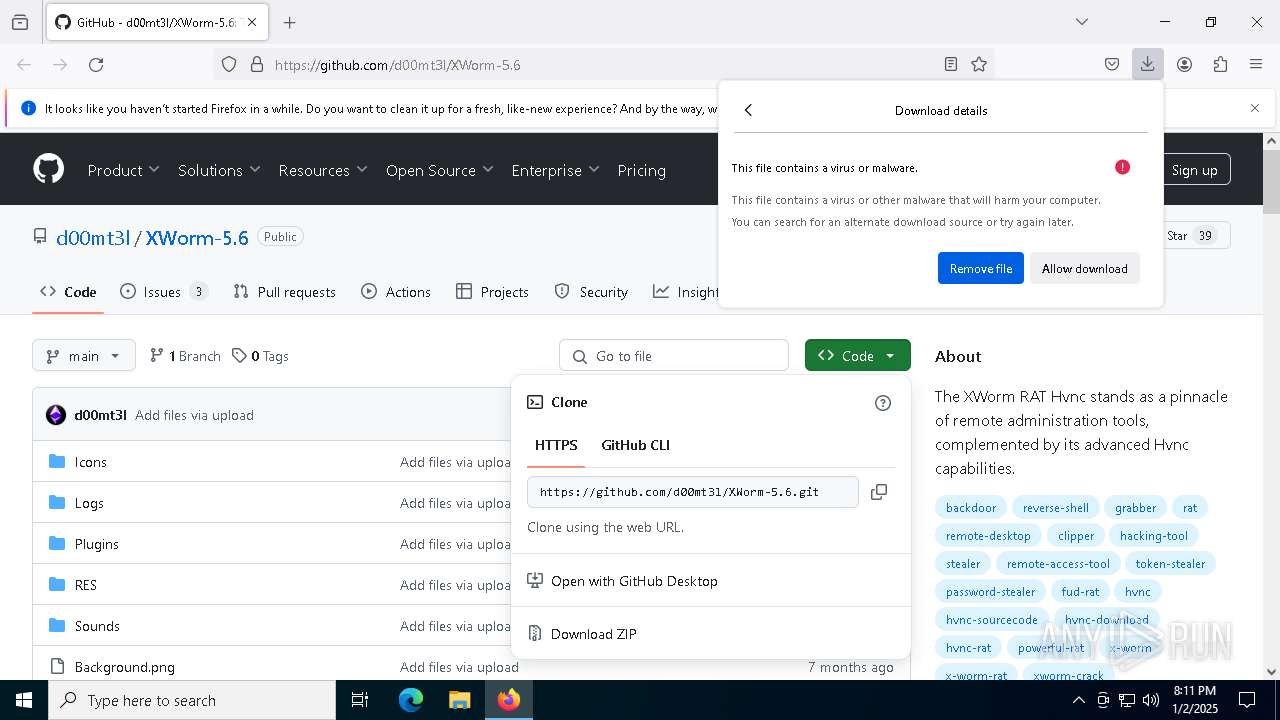Open the Plugins folder
Viewport: 1280px width, 720px height.
[97, 544]
